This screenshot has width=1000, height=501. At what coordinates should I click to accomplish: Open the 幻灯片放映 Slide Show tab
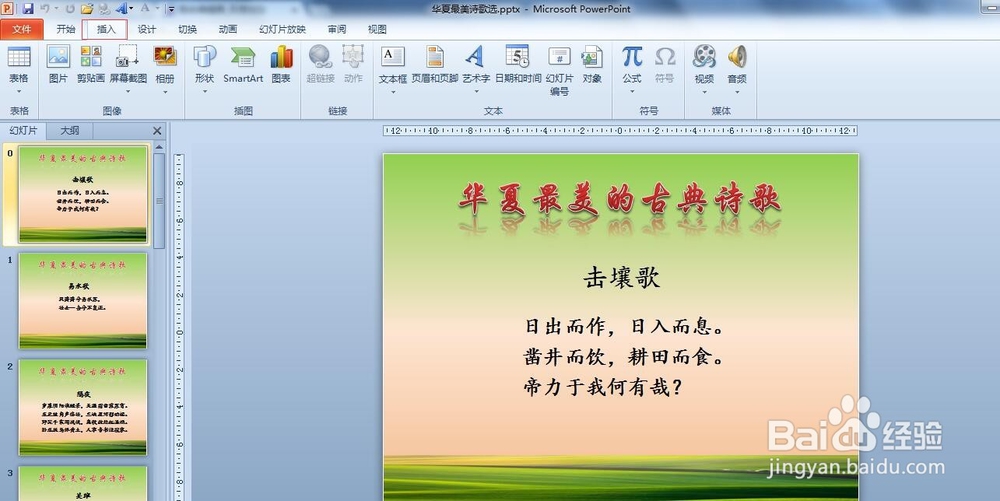tap(283, 29)
